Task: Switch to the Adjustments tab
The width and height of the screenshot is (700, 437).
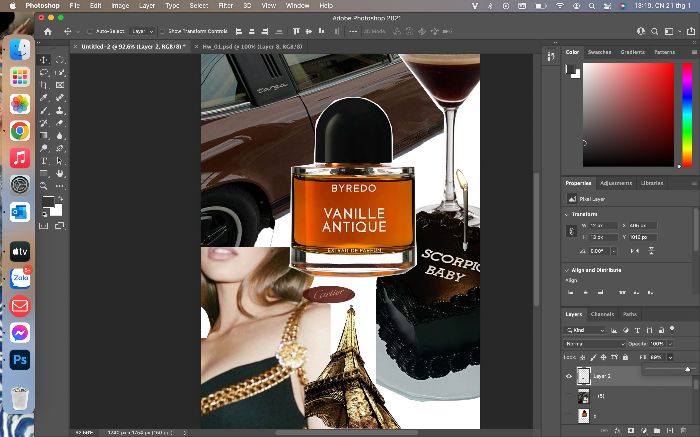Action: tap(616, 183)
